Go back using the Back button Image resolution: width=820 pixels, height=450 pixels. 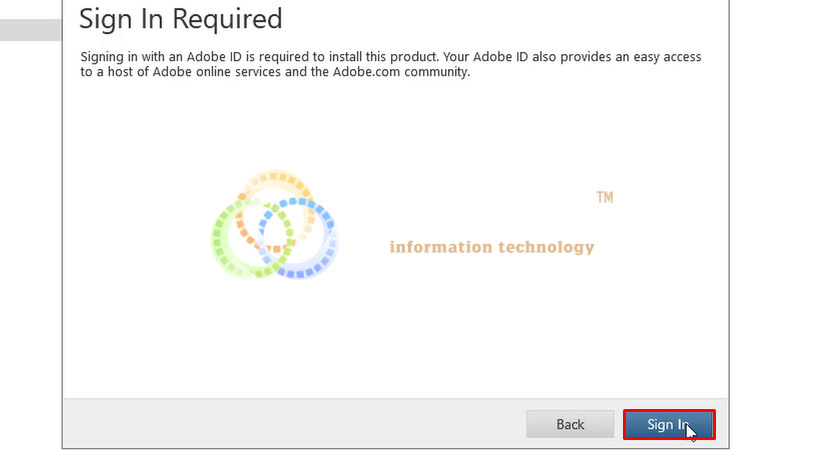click(x=570, y=424)
